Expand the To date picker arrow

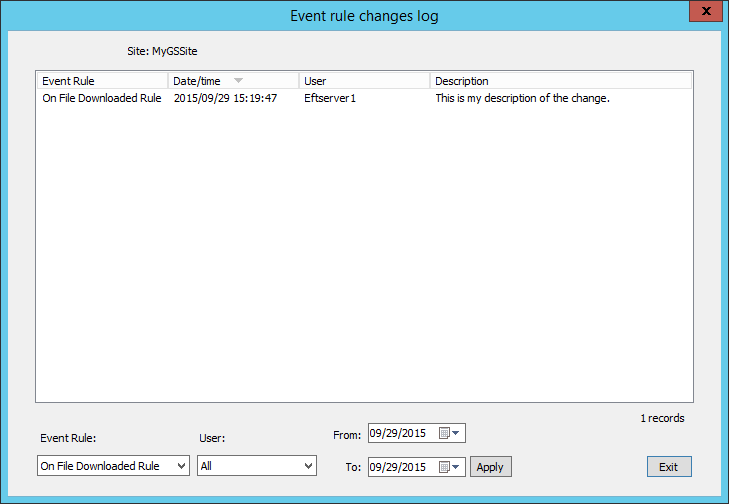457,467
